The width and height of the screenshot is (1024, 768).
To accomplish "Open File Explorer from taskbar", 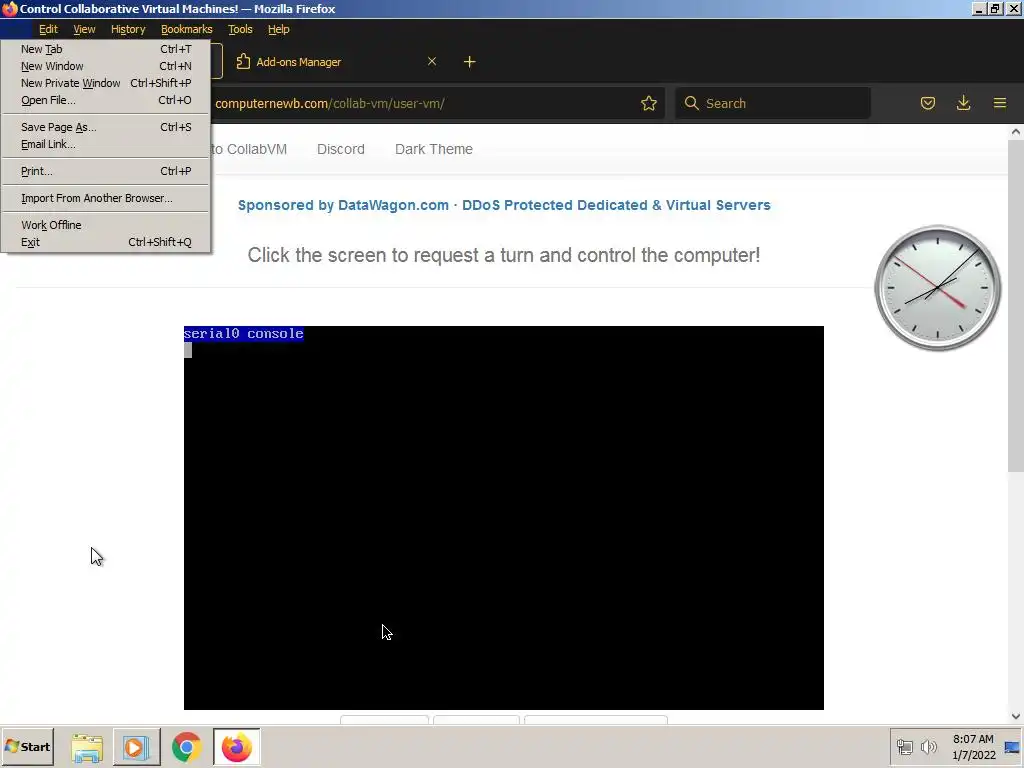I will (87, 747).
